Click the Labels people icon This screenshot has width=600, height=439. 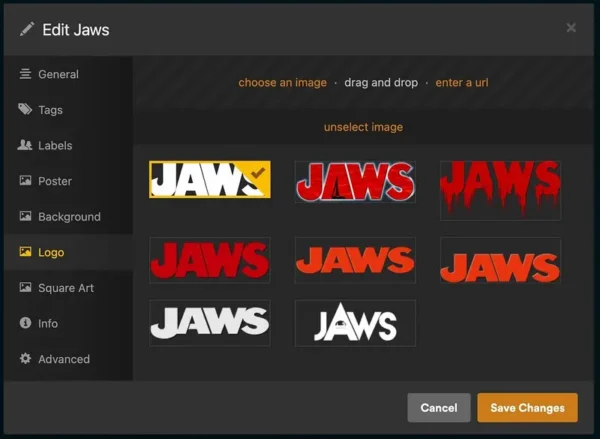pos(25,146)
